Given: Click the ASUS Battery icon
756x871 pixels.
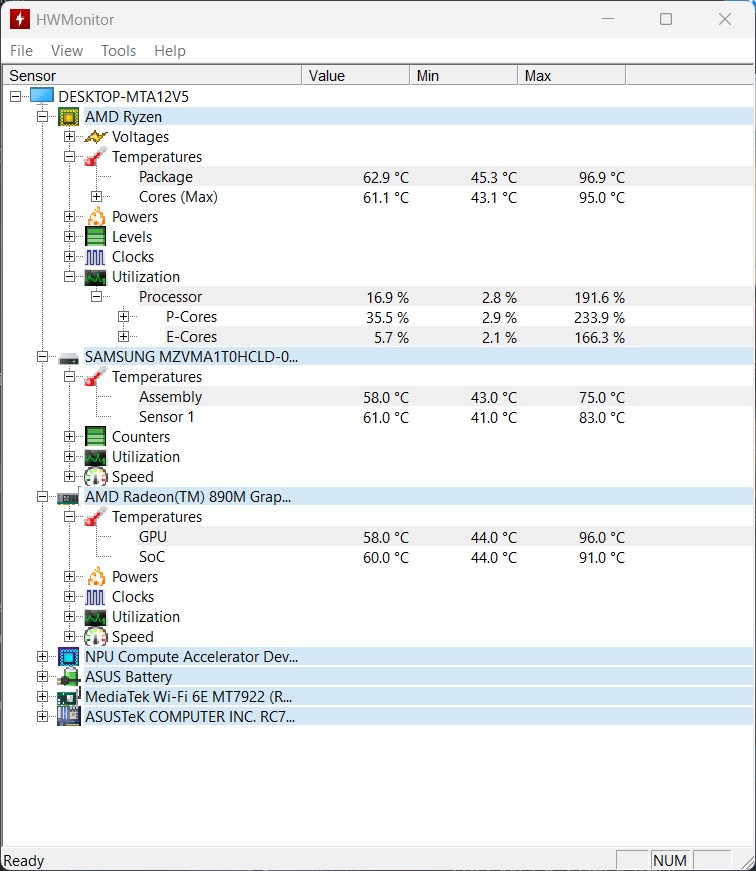Looking at the screenshot, I should tap(68, 677).
